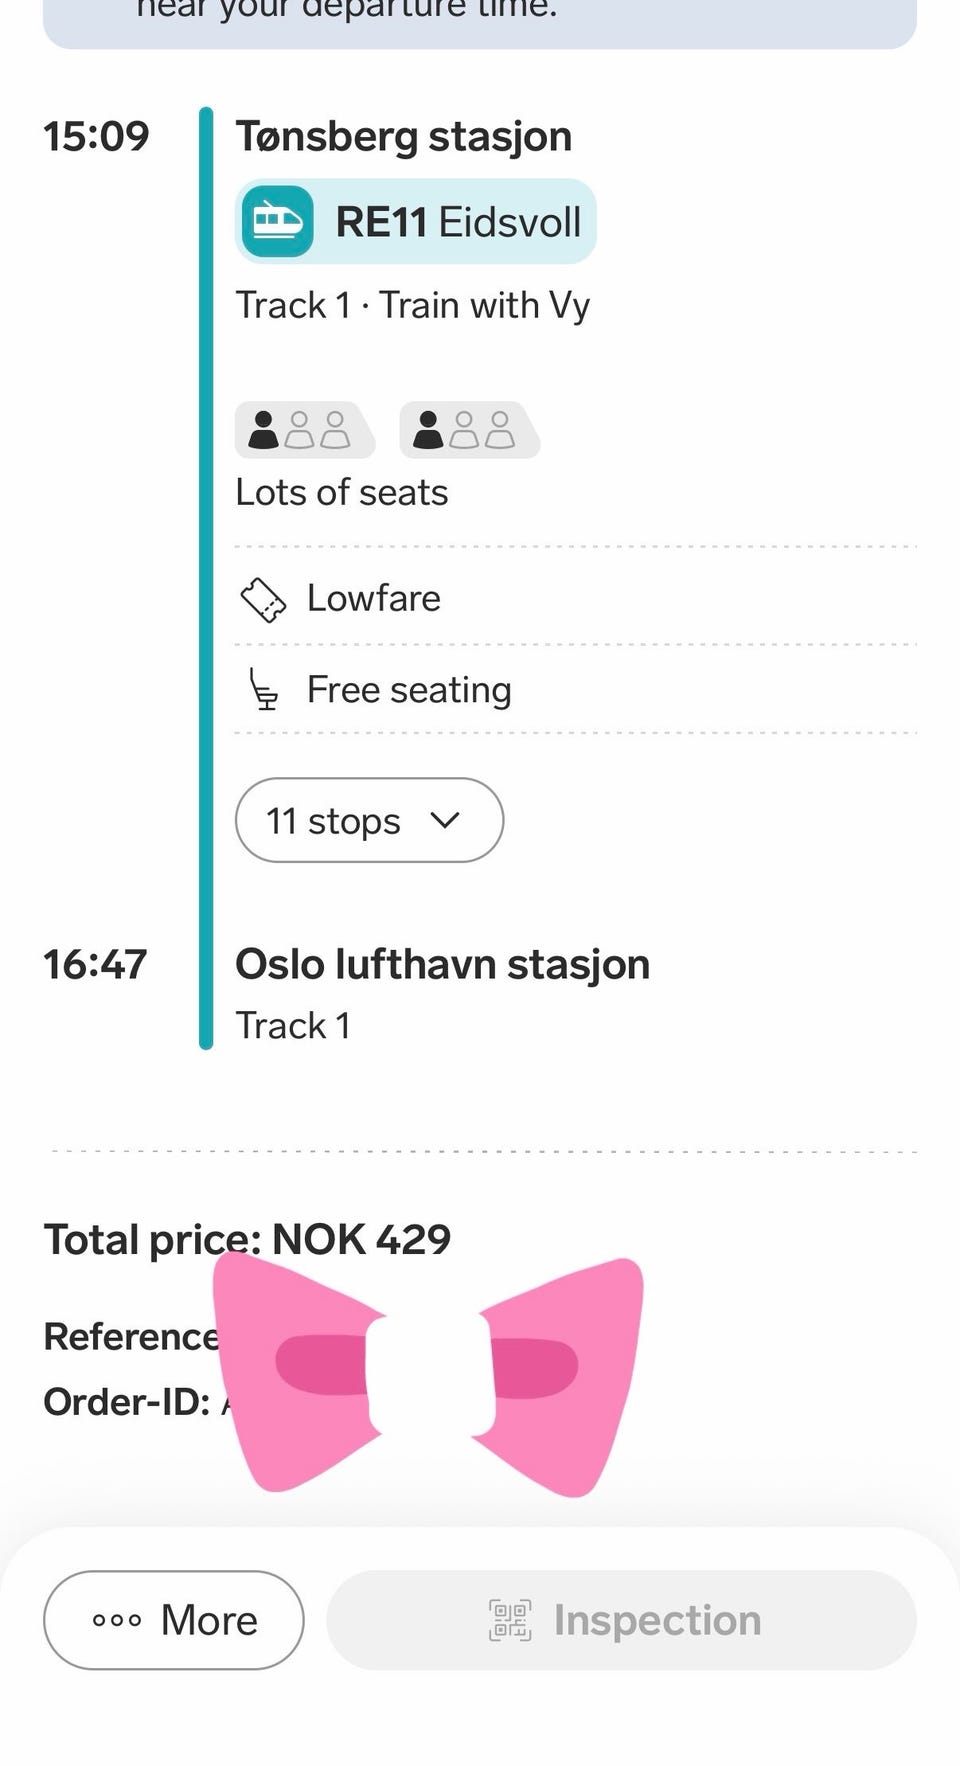Click the chevron beside 11 stops
The height and width of the screenshot is (1766, 960).
pyautogui.click(x=445, y=821)
